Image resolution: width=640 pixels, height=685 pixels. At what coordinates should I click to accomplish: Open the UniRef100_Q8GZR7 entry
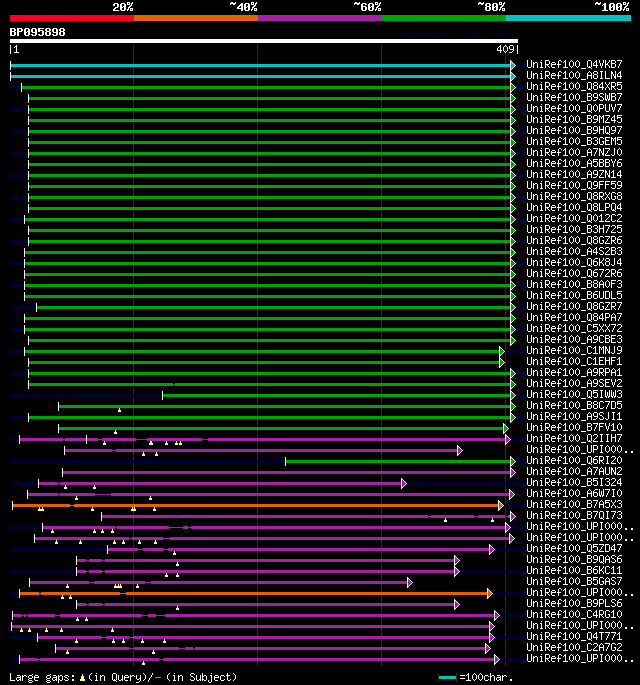tap(574, 306)
